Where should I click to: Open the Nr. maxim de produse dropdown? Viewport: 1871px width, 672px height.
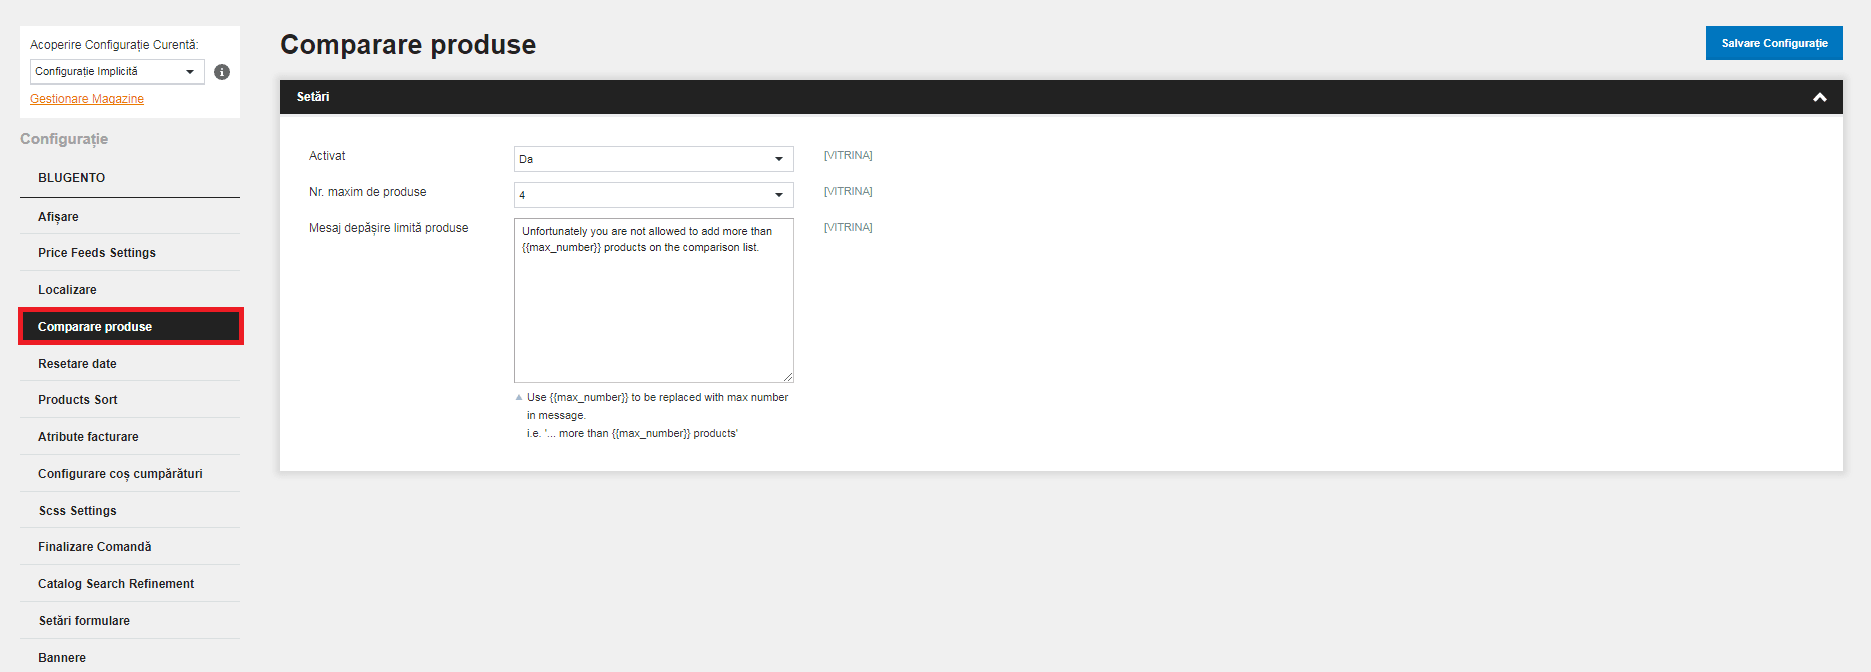point(654,195)
